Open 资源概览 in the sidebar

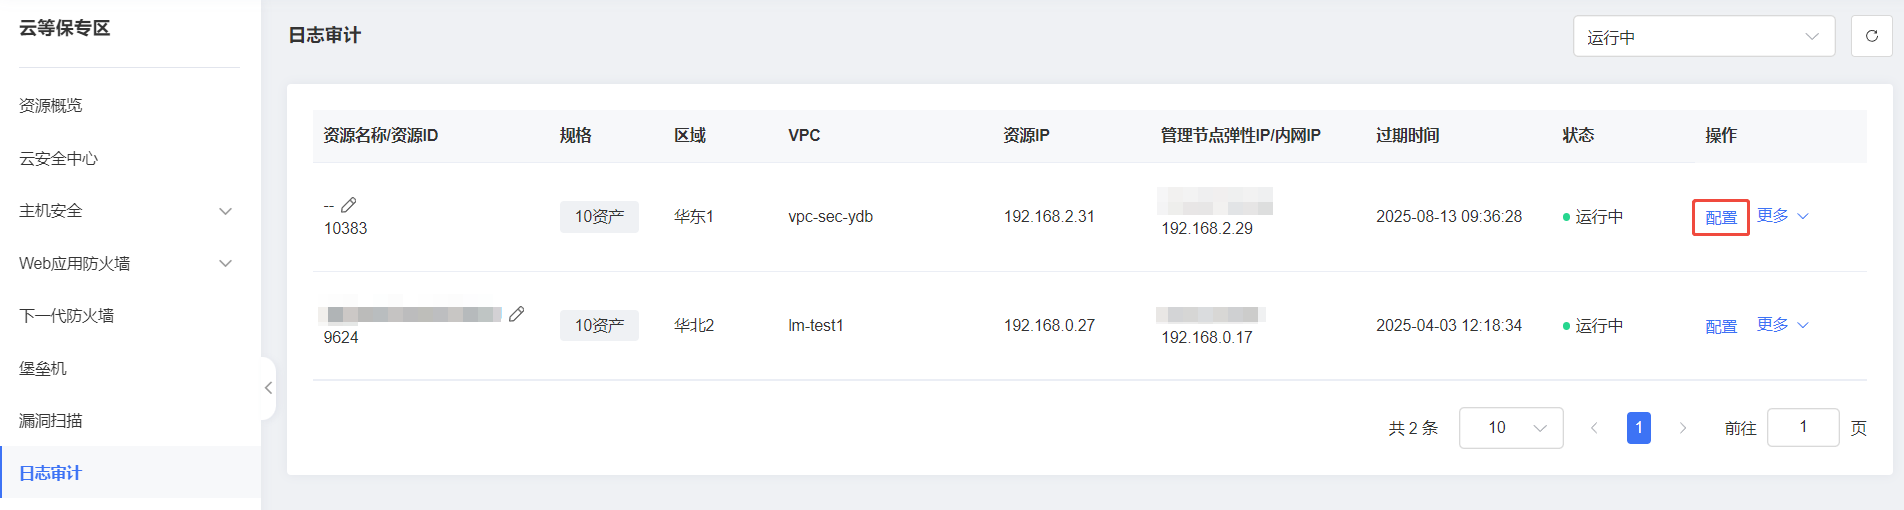[x=51, y=106]
